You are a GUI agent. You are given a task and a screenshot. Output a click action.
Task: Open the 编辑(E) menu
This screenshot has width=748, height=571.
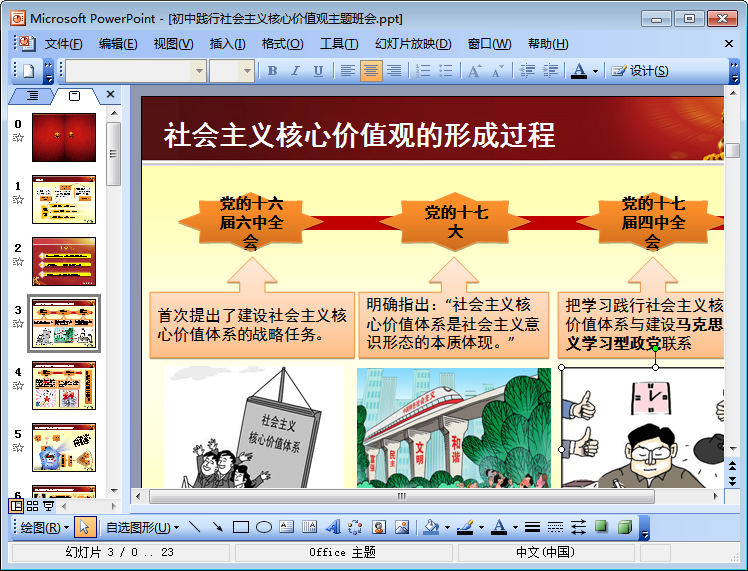coord(118,44)
